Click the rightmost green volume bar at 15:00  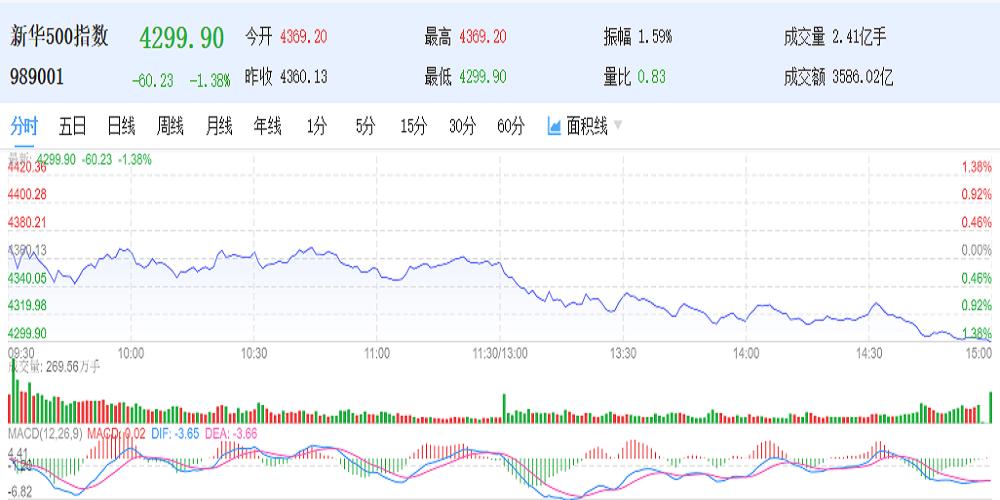point(990,408)
